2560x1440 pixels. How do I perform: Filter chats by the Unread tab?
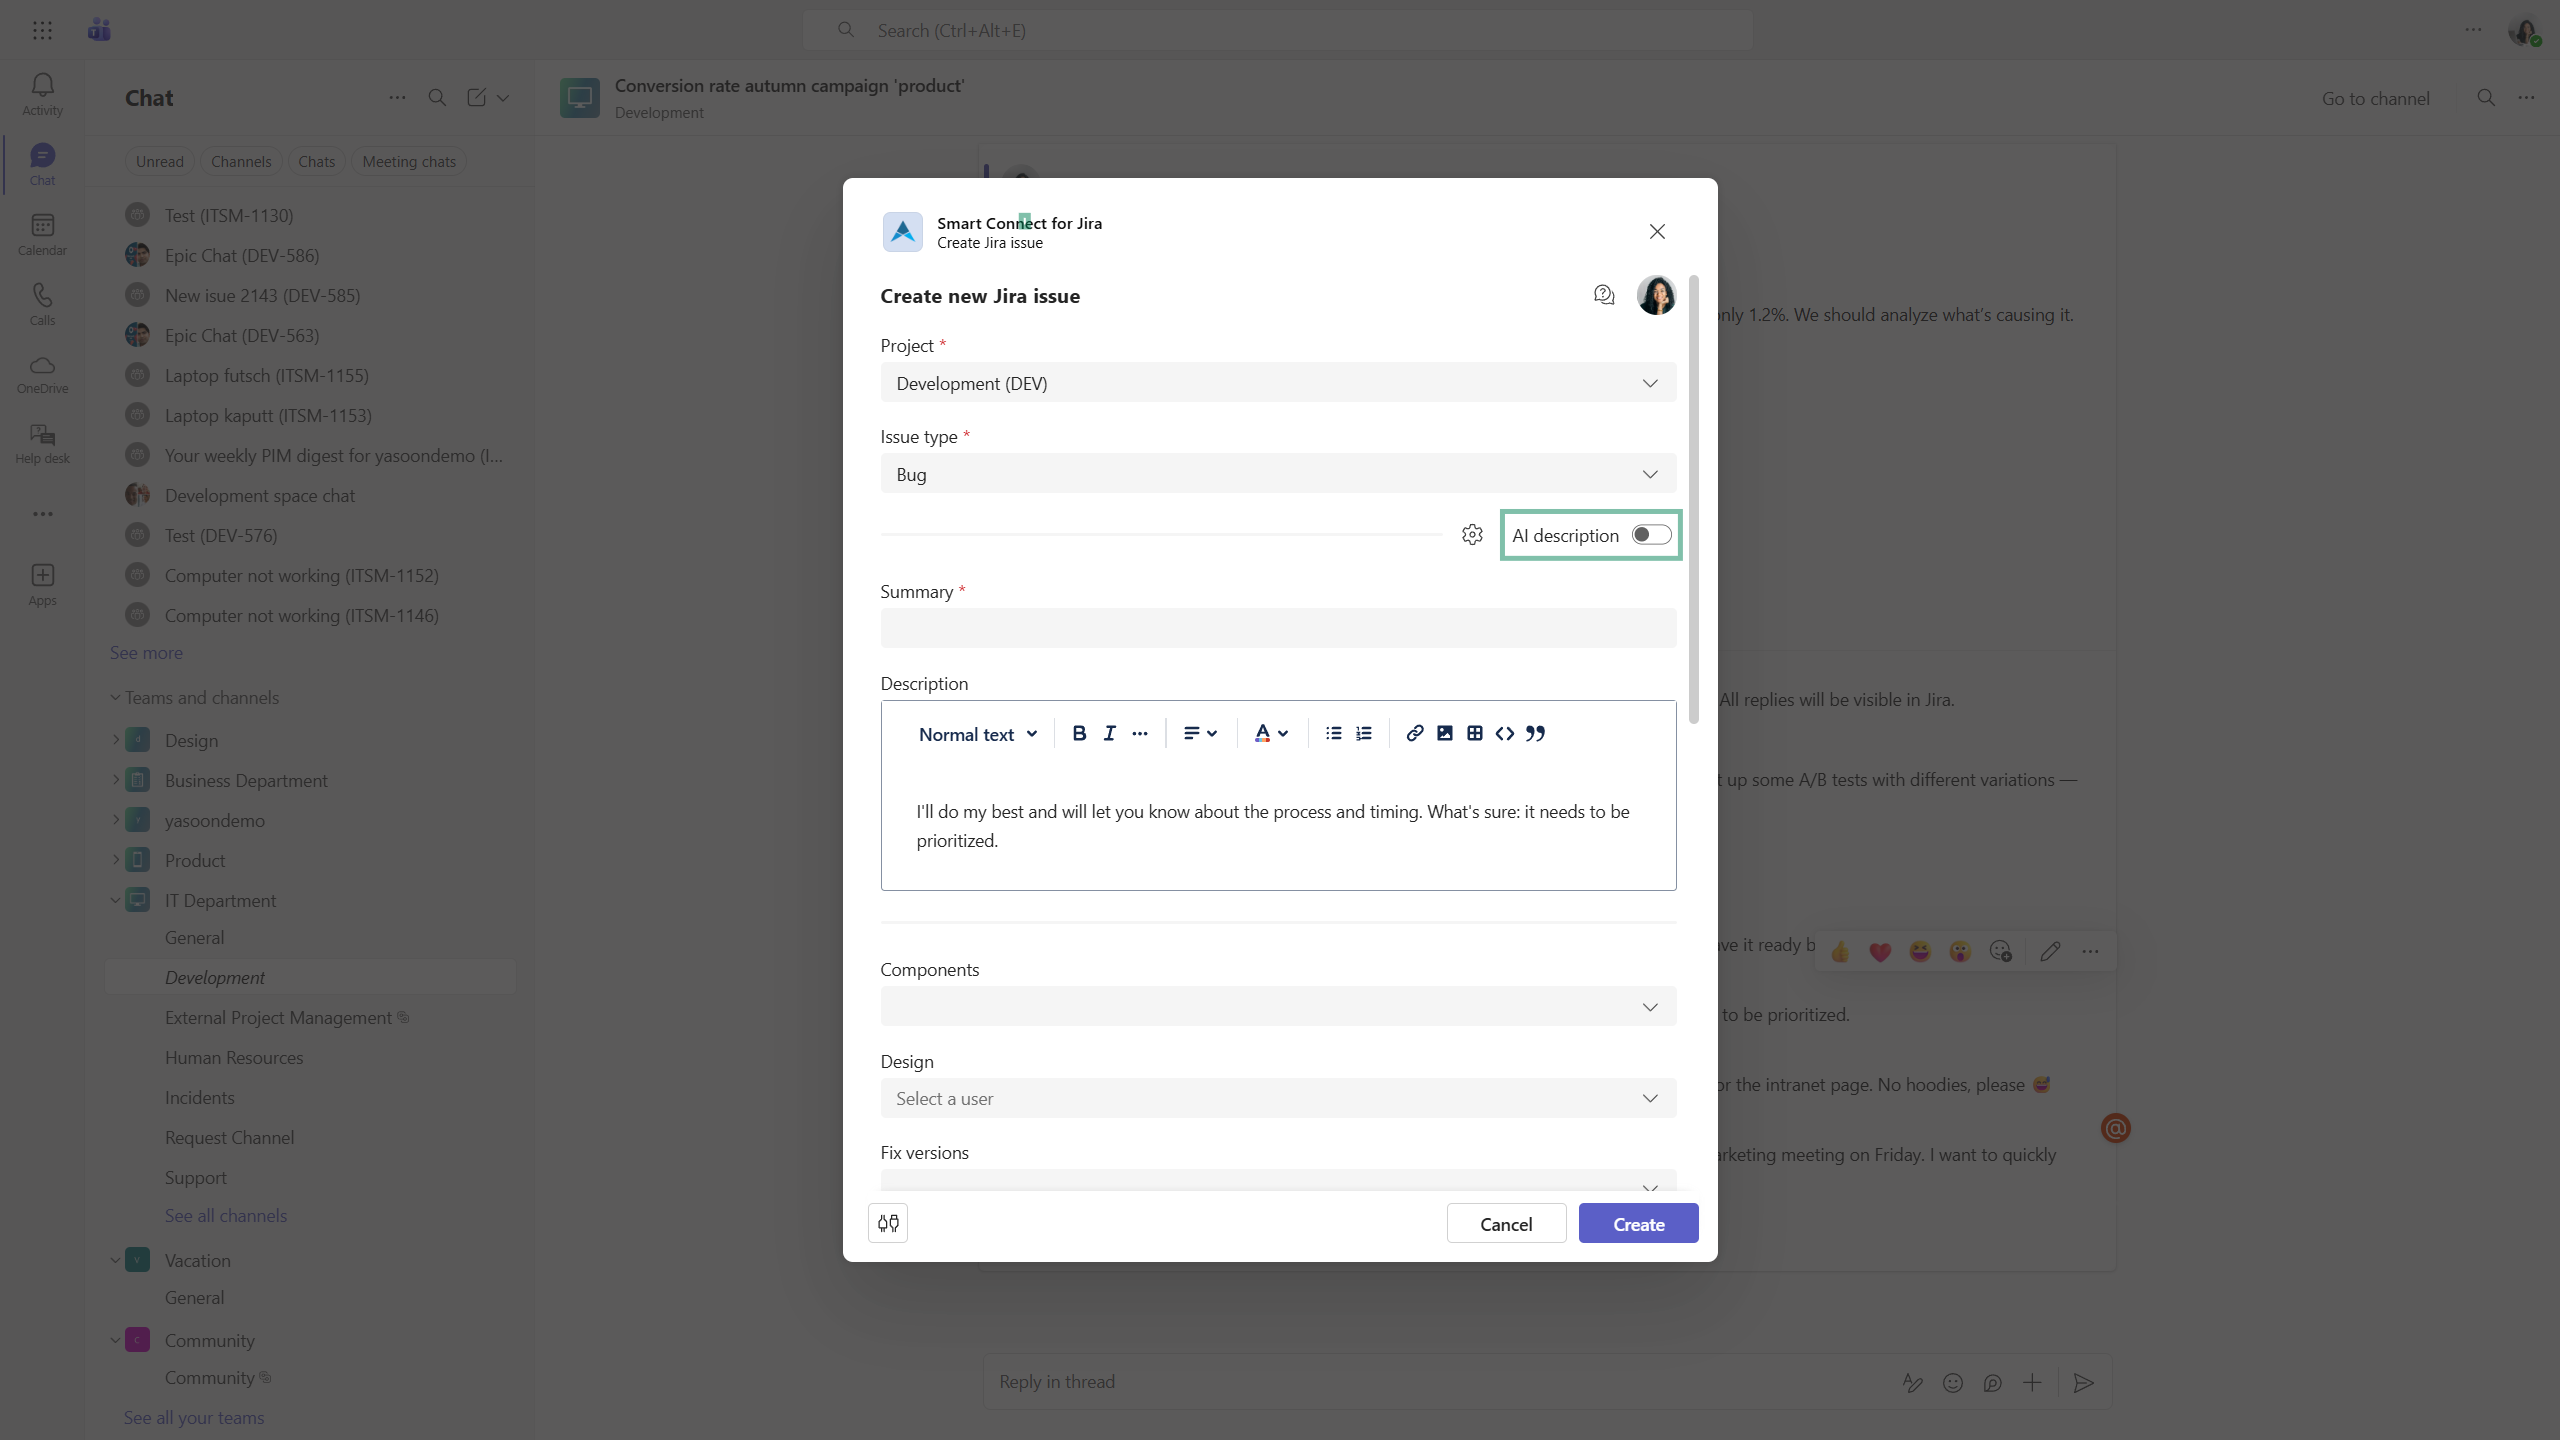(159, 161)
